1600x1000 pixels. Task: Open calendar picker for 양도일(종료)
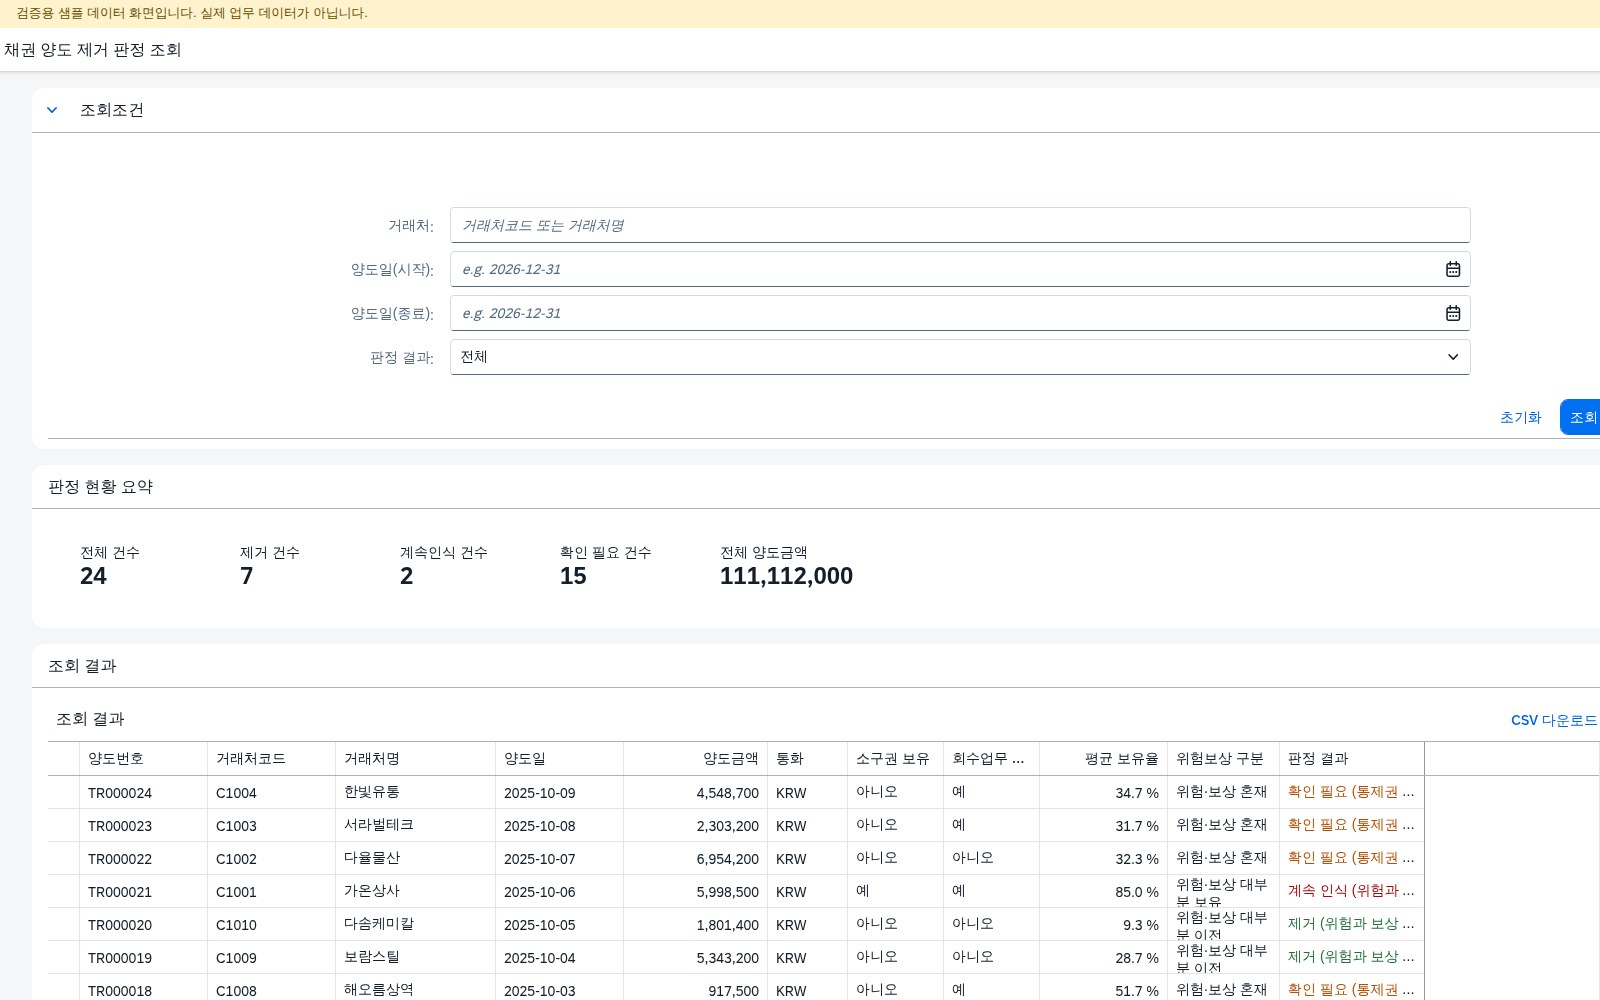(x=1453, y=313)
